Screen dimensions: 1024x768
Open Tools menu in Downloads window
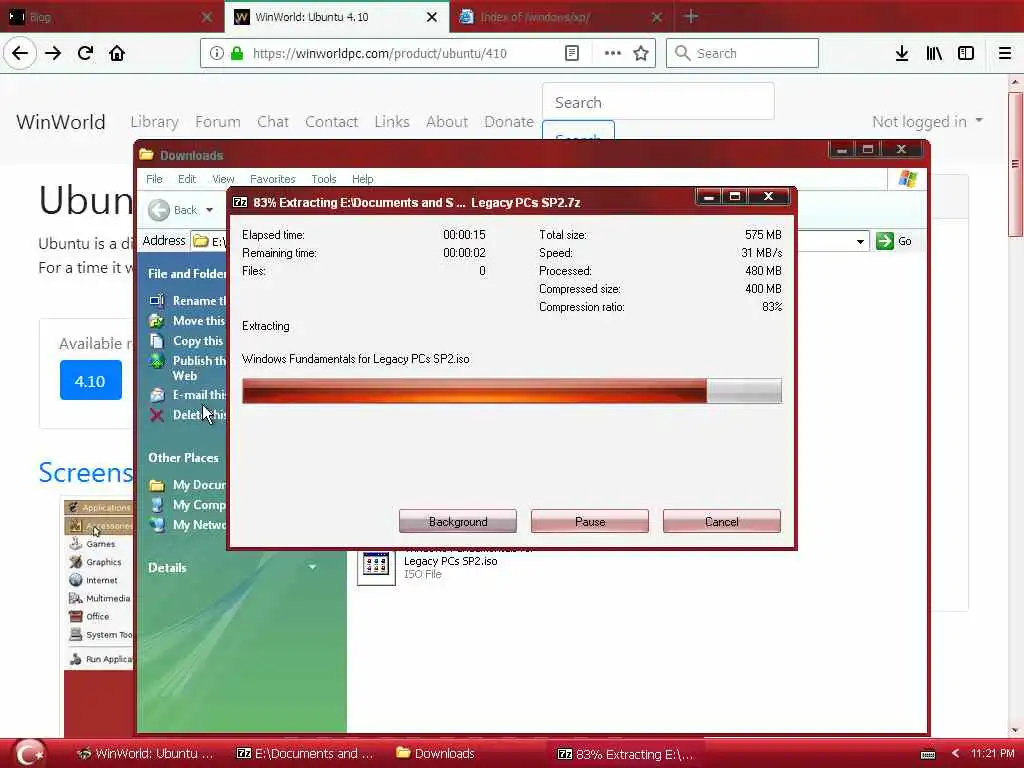tap(324, 179)
